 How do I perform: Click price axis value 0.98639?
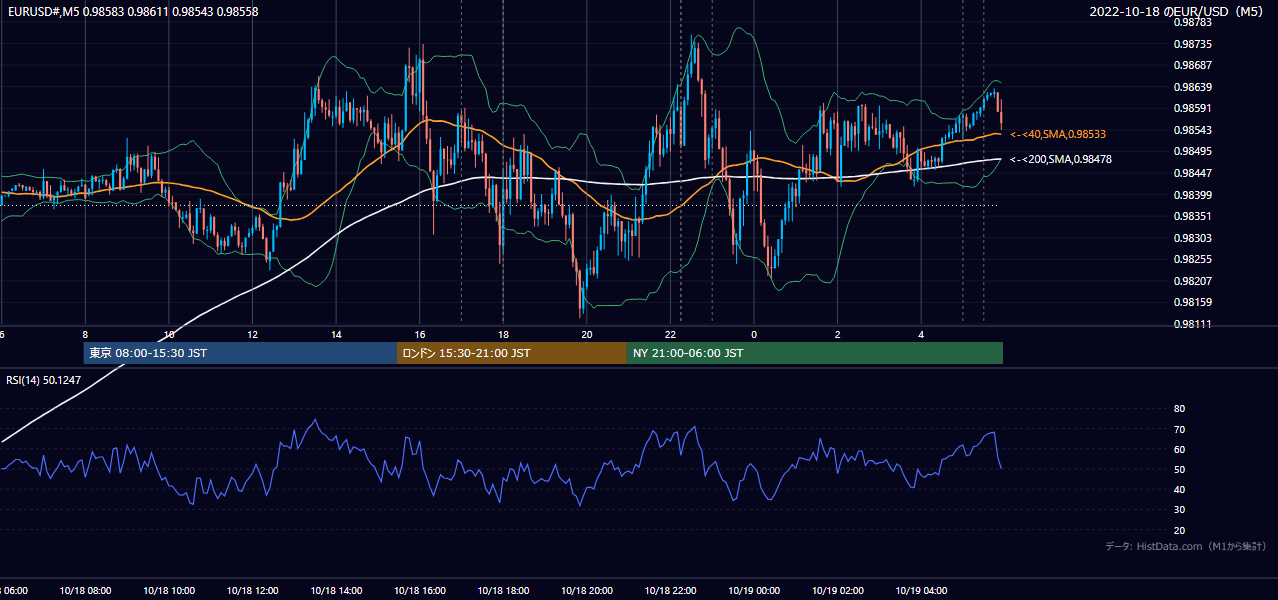1192,87
